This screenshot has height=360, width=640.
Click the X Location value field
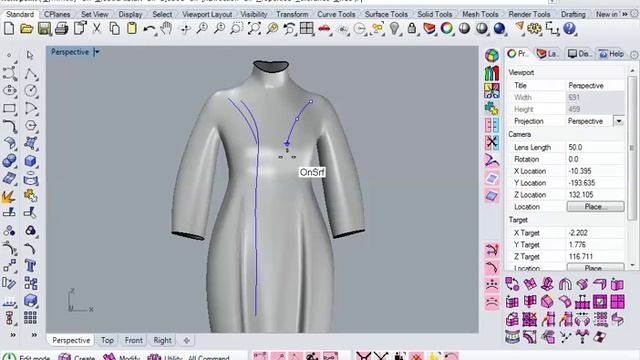(x=595, y=171)
